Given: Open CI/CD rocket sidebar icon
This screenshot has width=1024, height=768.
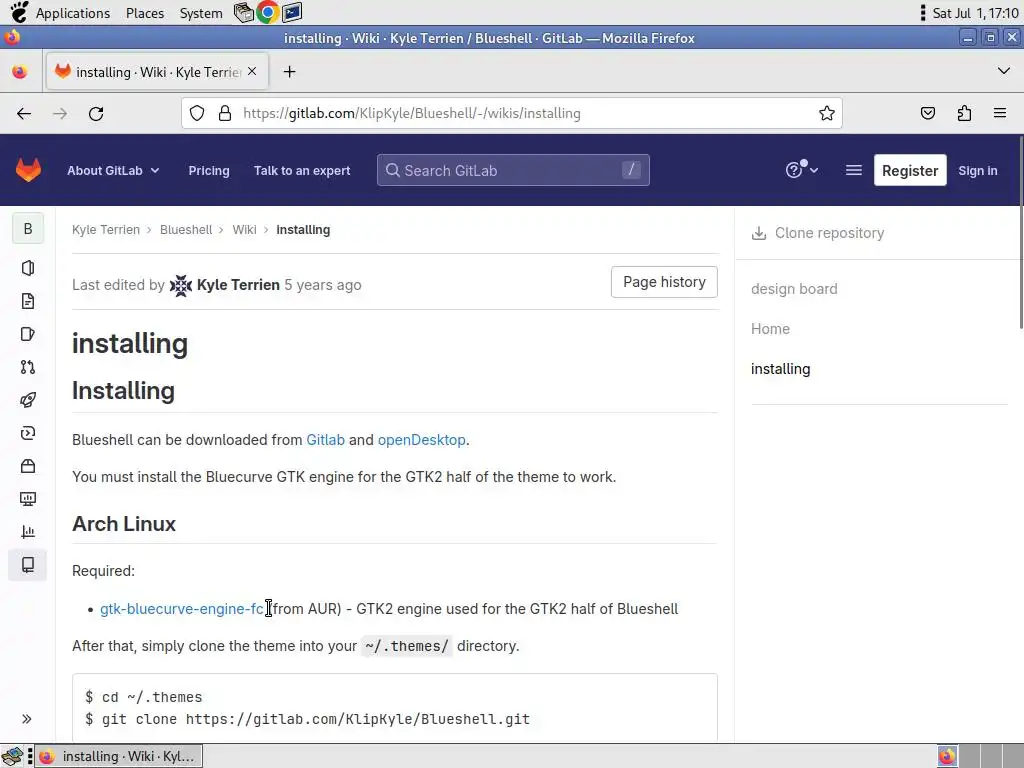Looking at the screenshot, I should pyautogui.click(x=28, y=400).
